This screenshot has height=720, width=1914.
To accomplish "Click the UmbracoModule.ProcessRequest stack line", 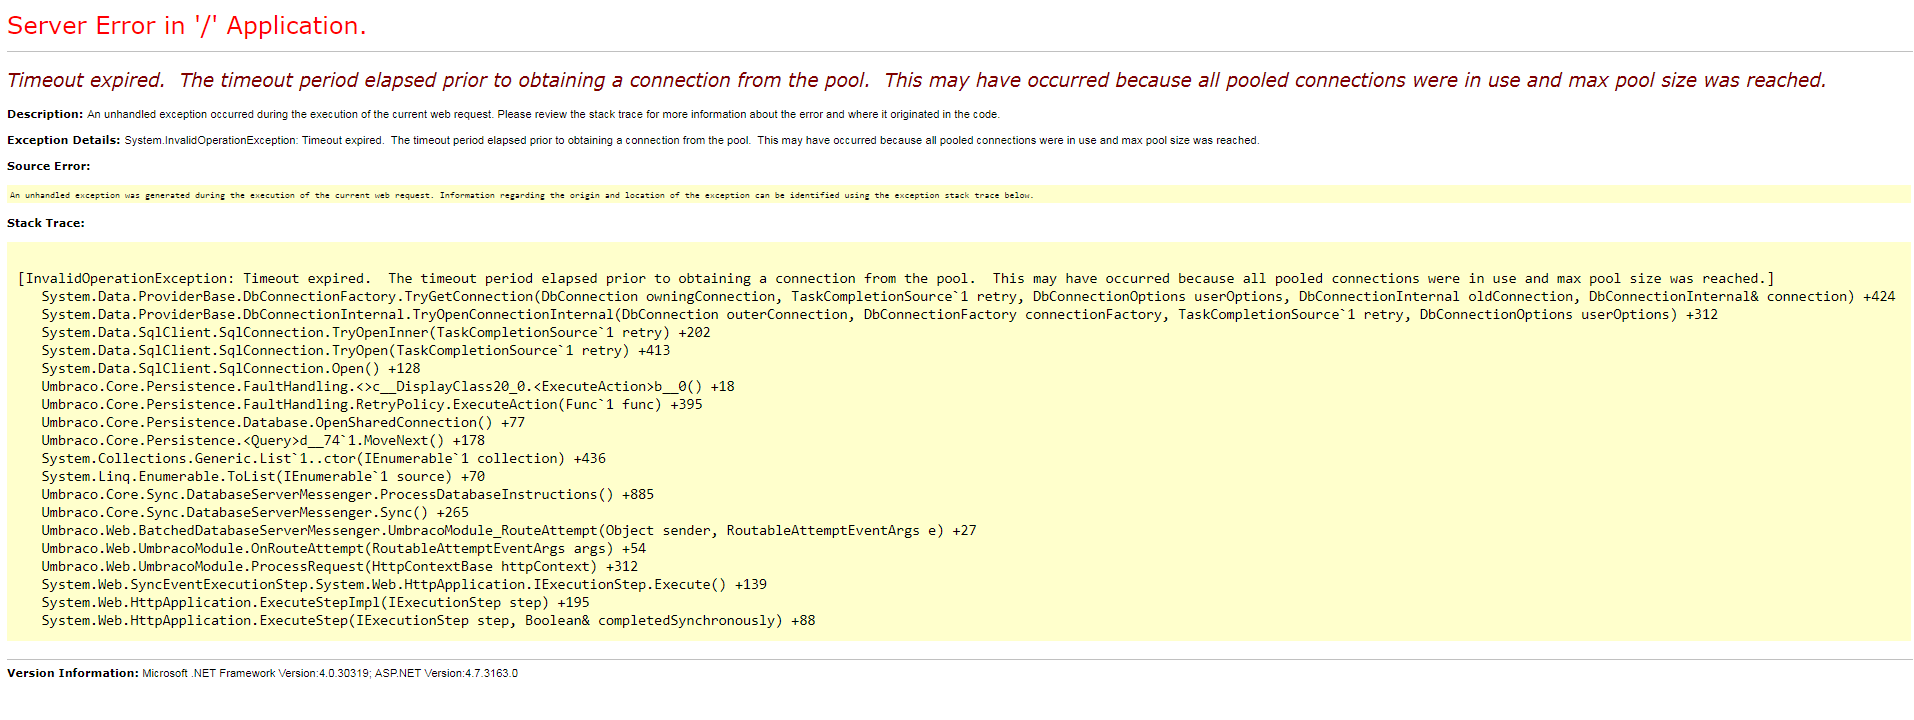I will click(339, 567).
